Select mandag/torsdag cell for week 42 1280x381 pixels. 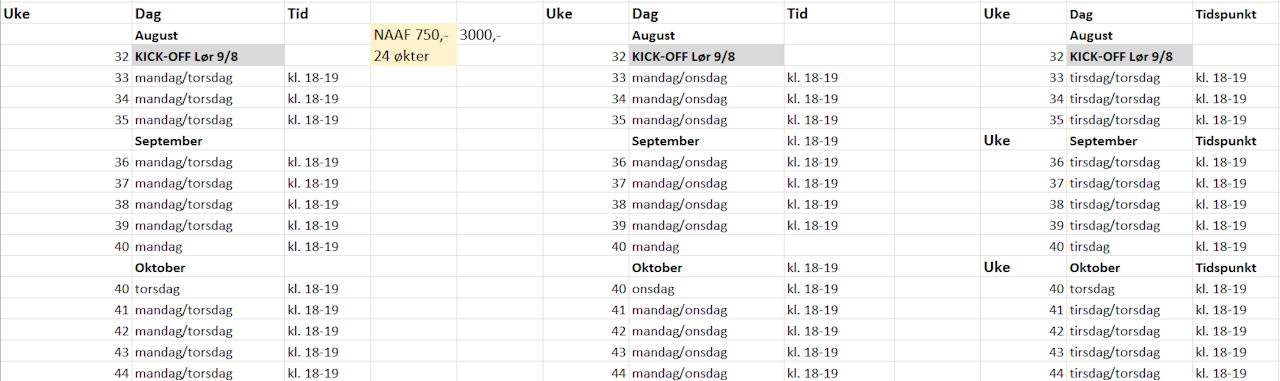tap(208, 331)
